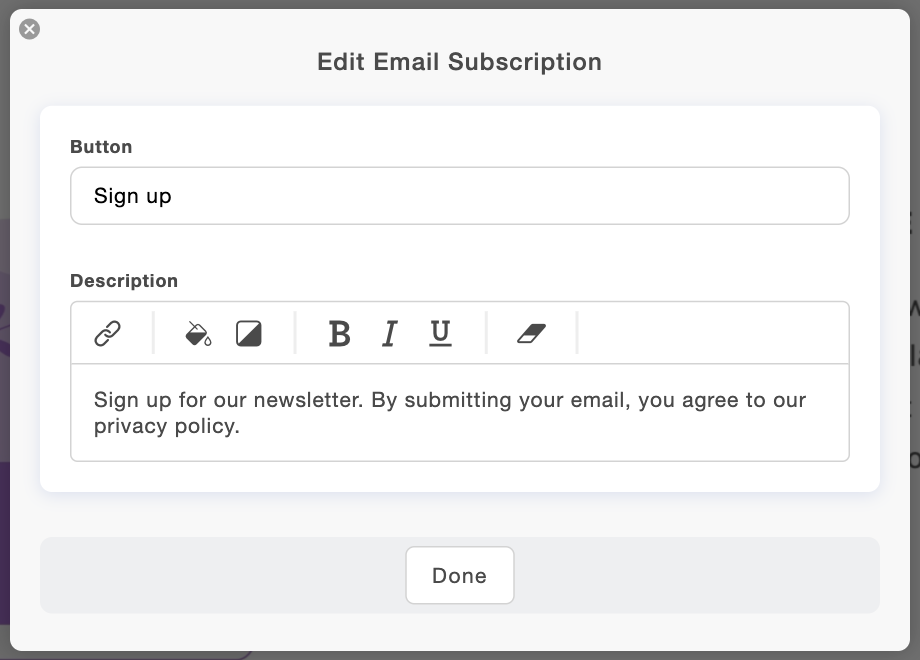Toggle bold formatting in Description toolbar
Viewport: 920px width, 660px height.
(x=339, y=333)
